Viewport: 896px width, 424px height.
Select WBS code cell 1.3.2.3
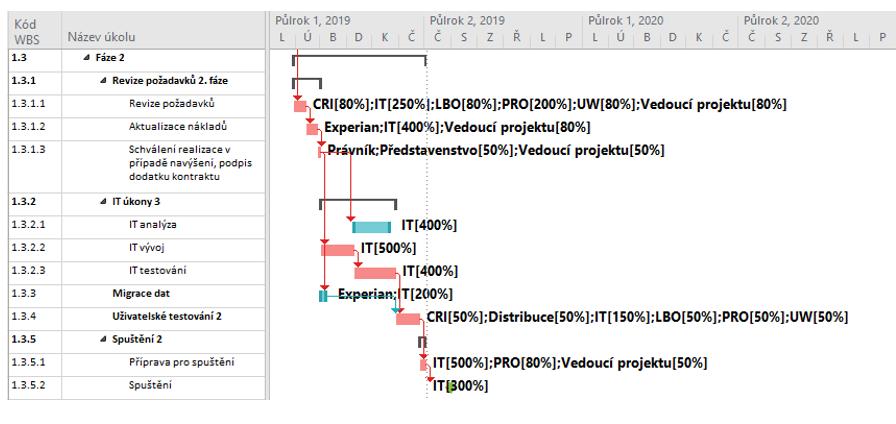tap(35, 271)
